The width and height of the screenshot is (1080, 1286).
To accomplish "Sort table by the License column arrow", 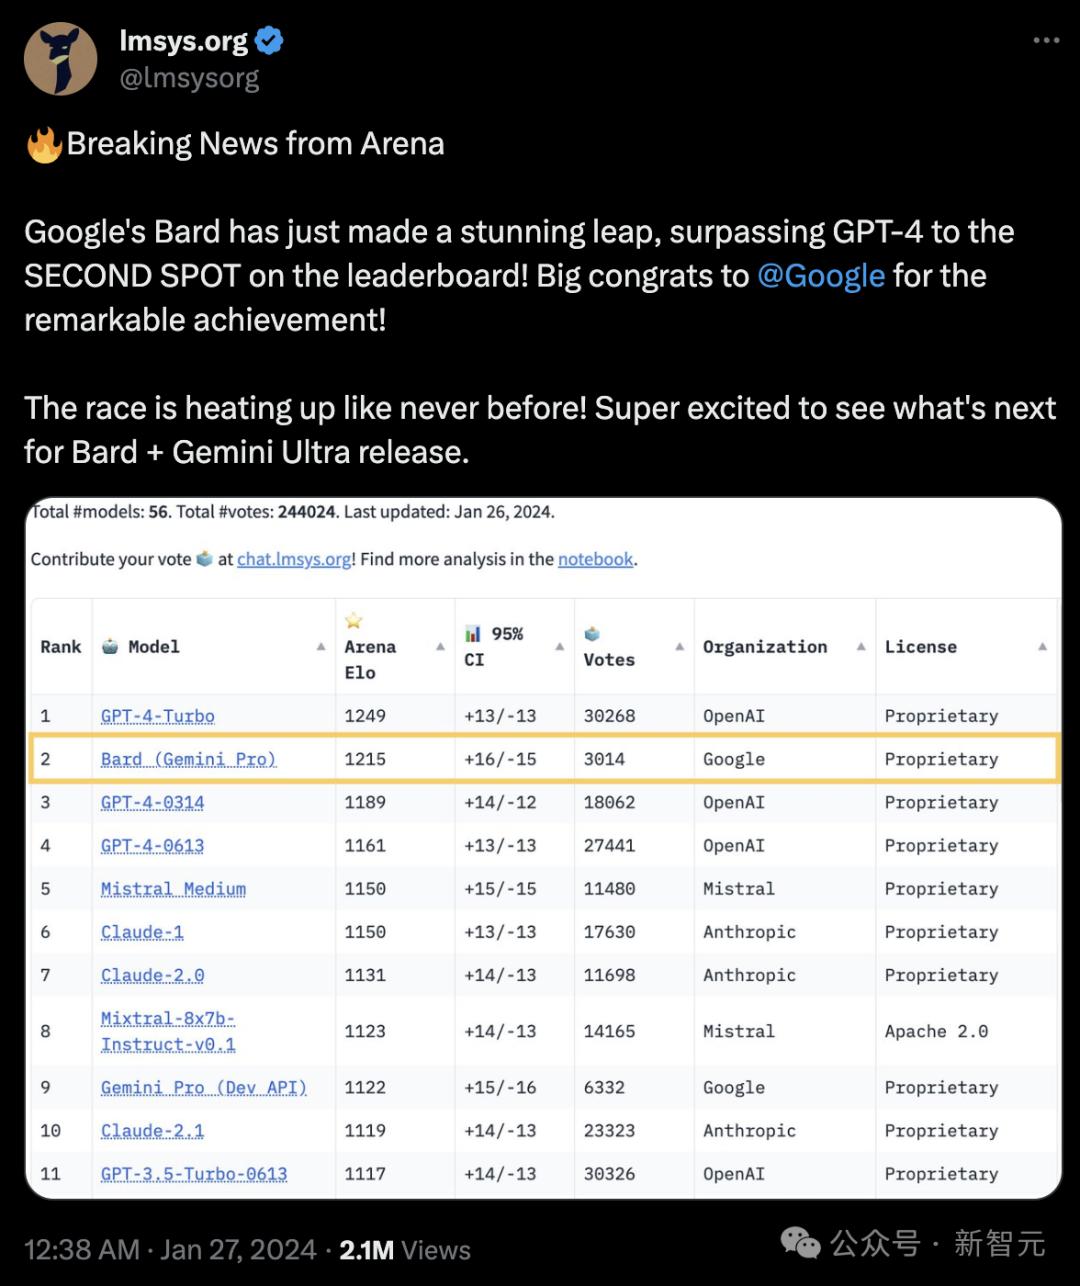I will [x=1042, y=647].
